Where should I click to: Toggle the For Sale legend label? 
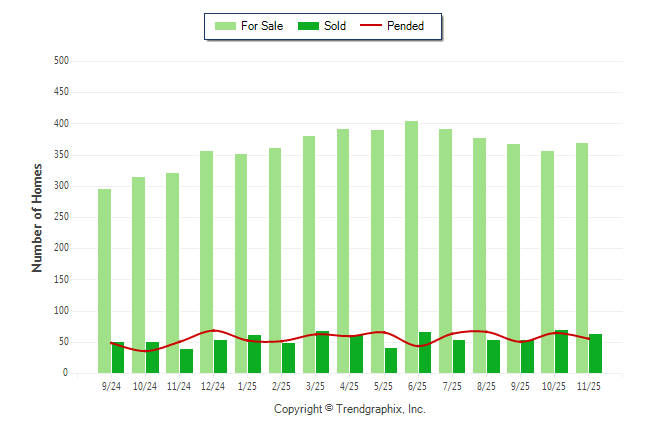point(262,26)
